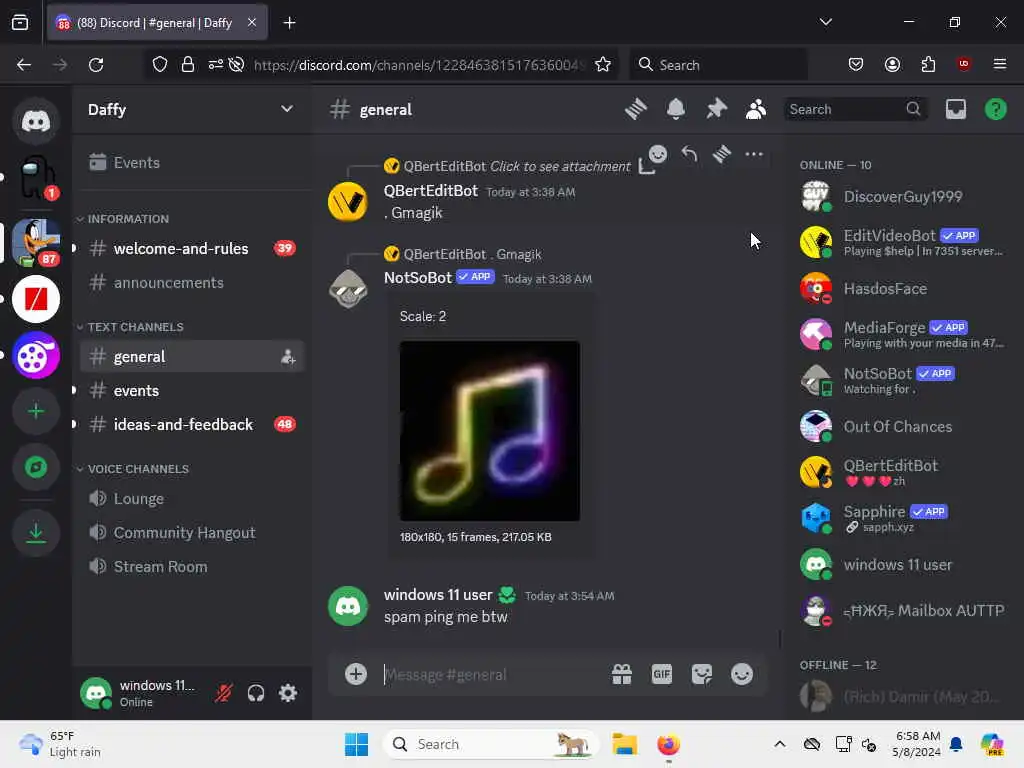Screen dimensions: 1024x768
Task: Click windows 11 user message author
Action: click(x=438, y=595)
